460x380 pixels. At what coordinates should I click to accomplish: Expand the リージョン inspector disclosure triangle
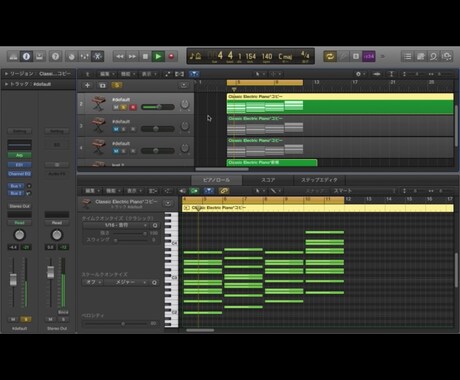[6, 74]
